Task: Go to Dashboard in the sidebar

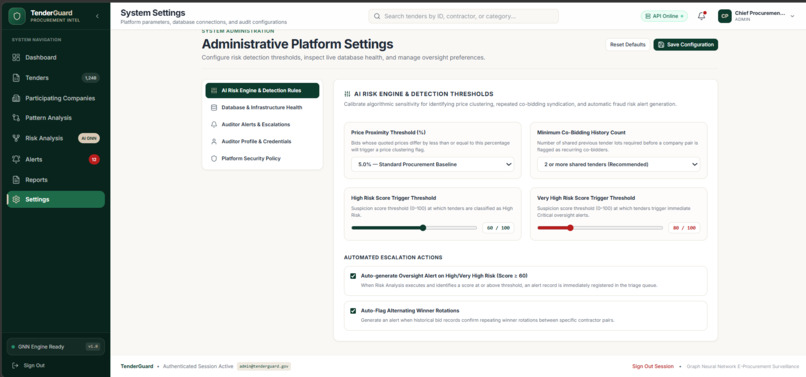Action: click(x=56, y=58)
